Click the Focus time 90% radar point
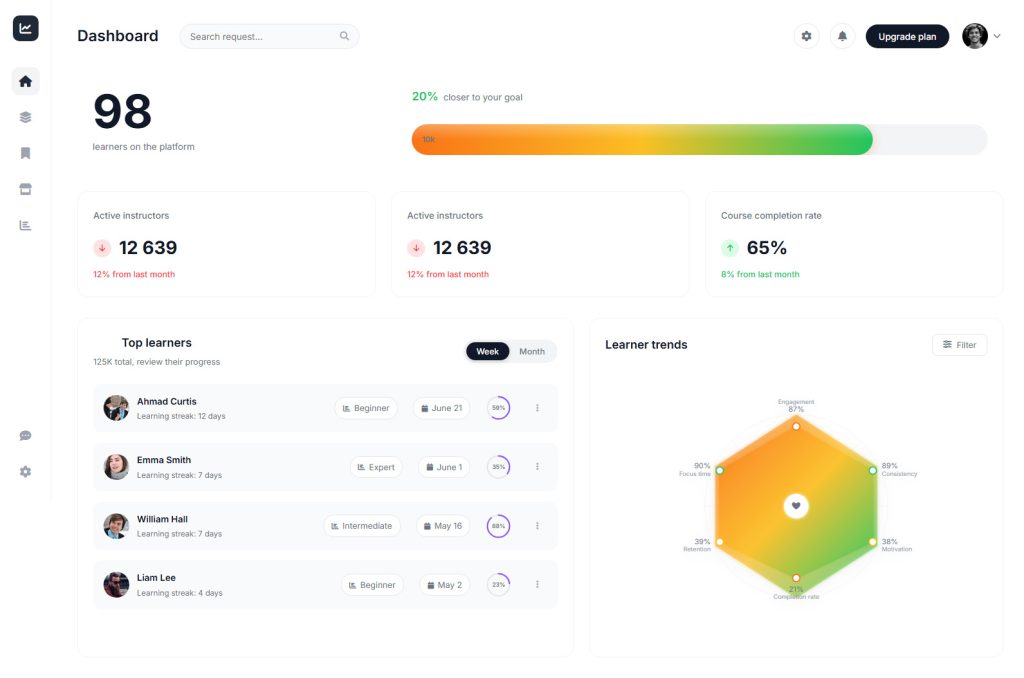Screen dimensions: 1024x678 (720, 470)
